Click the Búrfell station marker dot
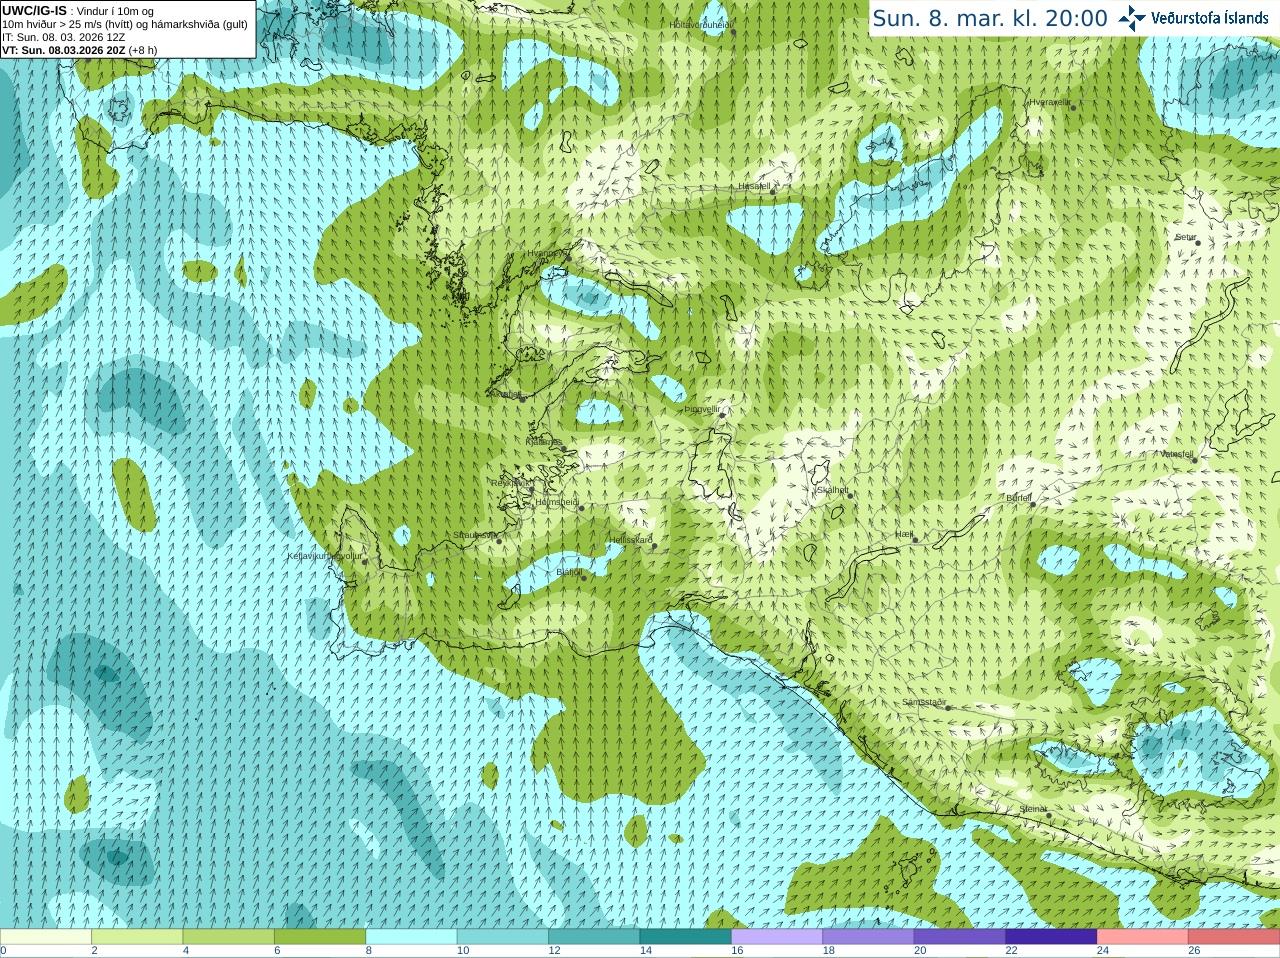 coord(1033,503)
